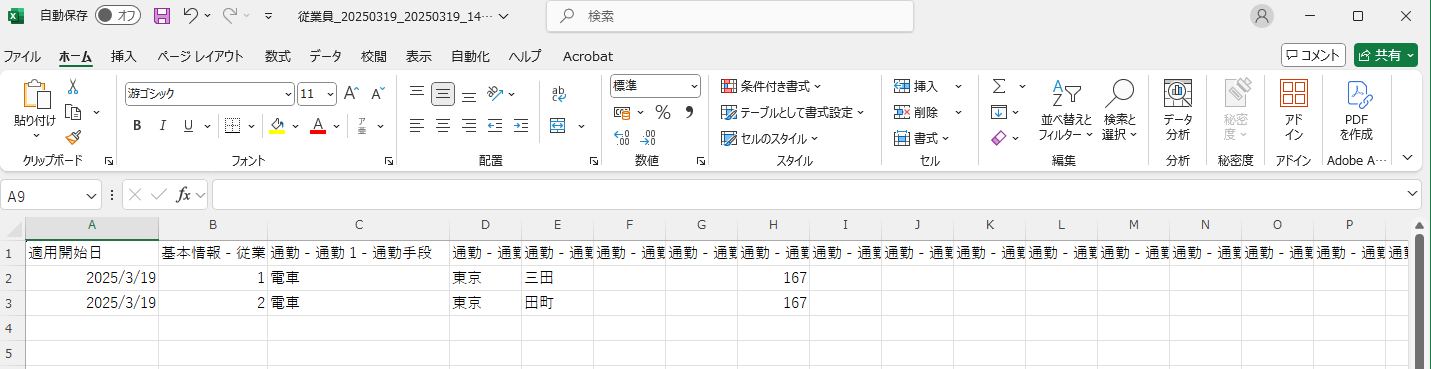The image size is (1431, 369).
Task: Collapse the ribbon with chevron
Action: coord(1408,158)
